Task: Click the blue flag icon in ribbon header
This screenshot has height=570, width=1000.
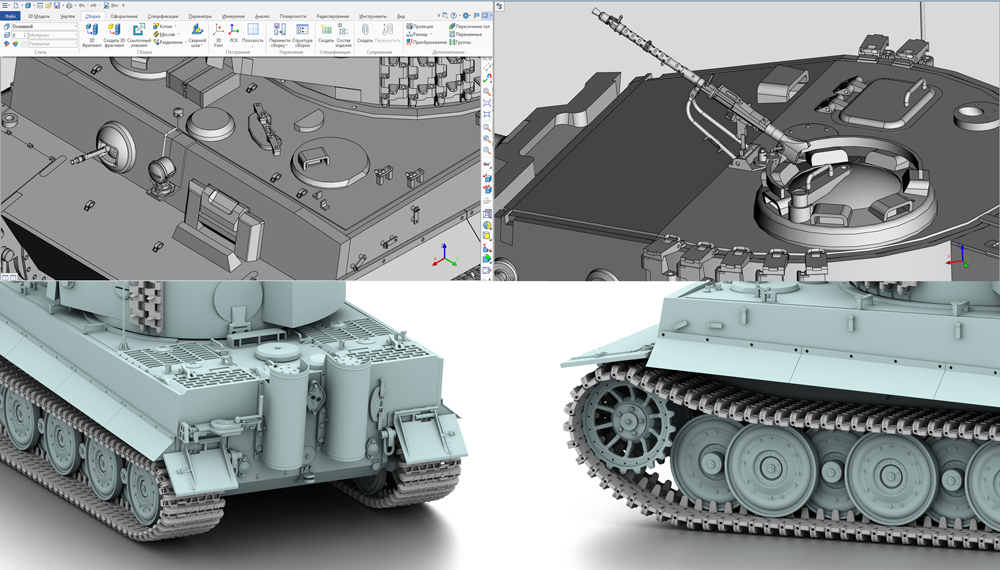Action: 476,15
